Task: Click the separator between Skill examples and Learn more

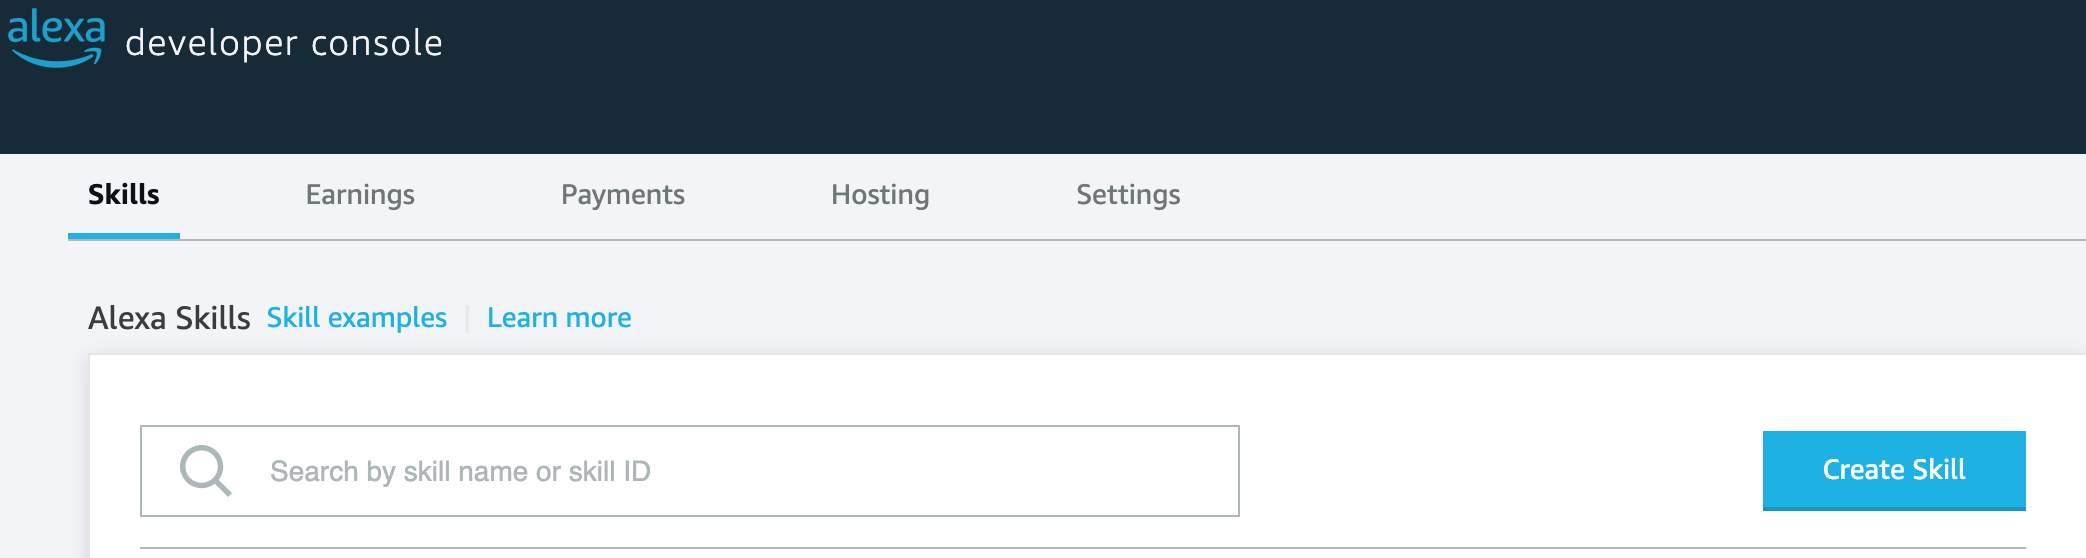Action: [467, 319]
